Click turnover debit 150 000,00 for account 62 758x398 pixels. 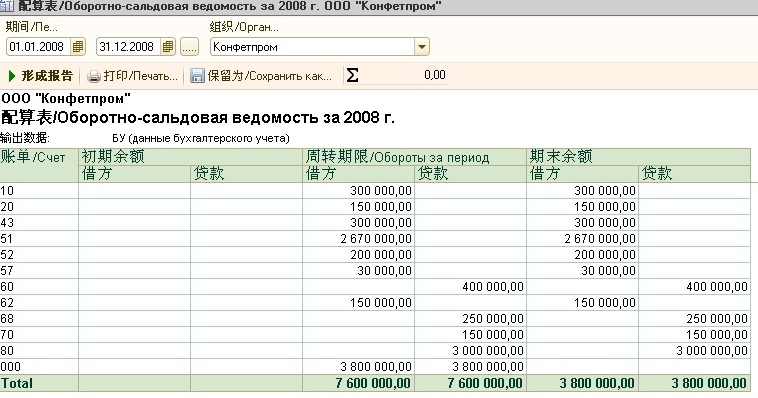(380, 302)
